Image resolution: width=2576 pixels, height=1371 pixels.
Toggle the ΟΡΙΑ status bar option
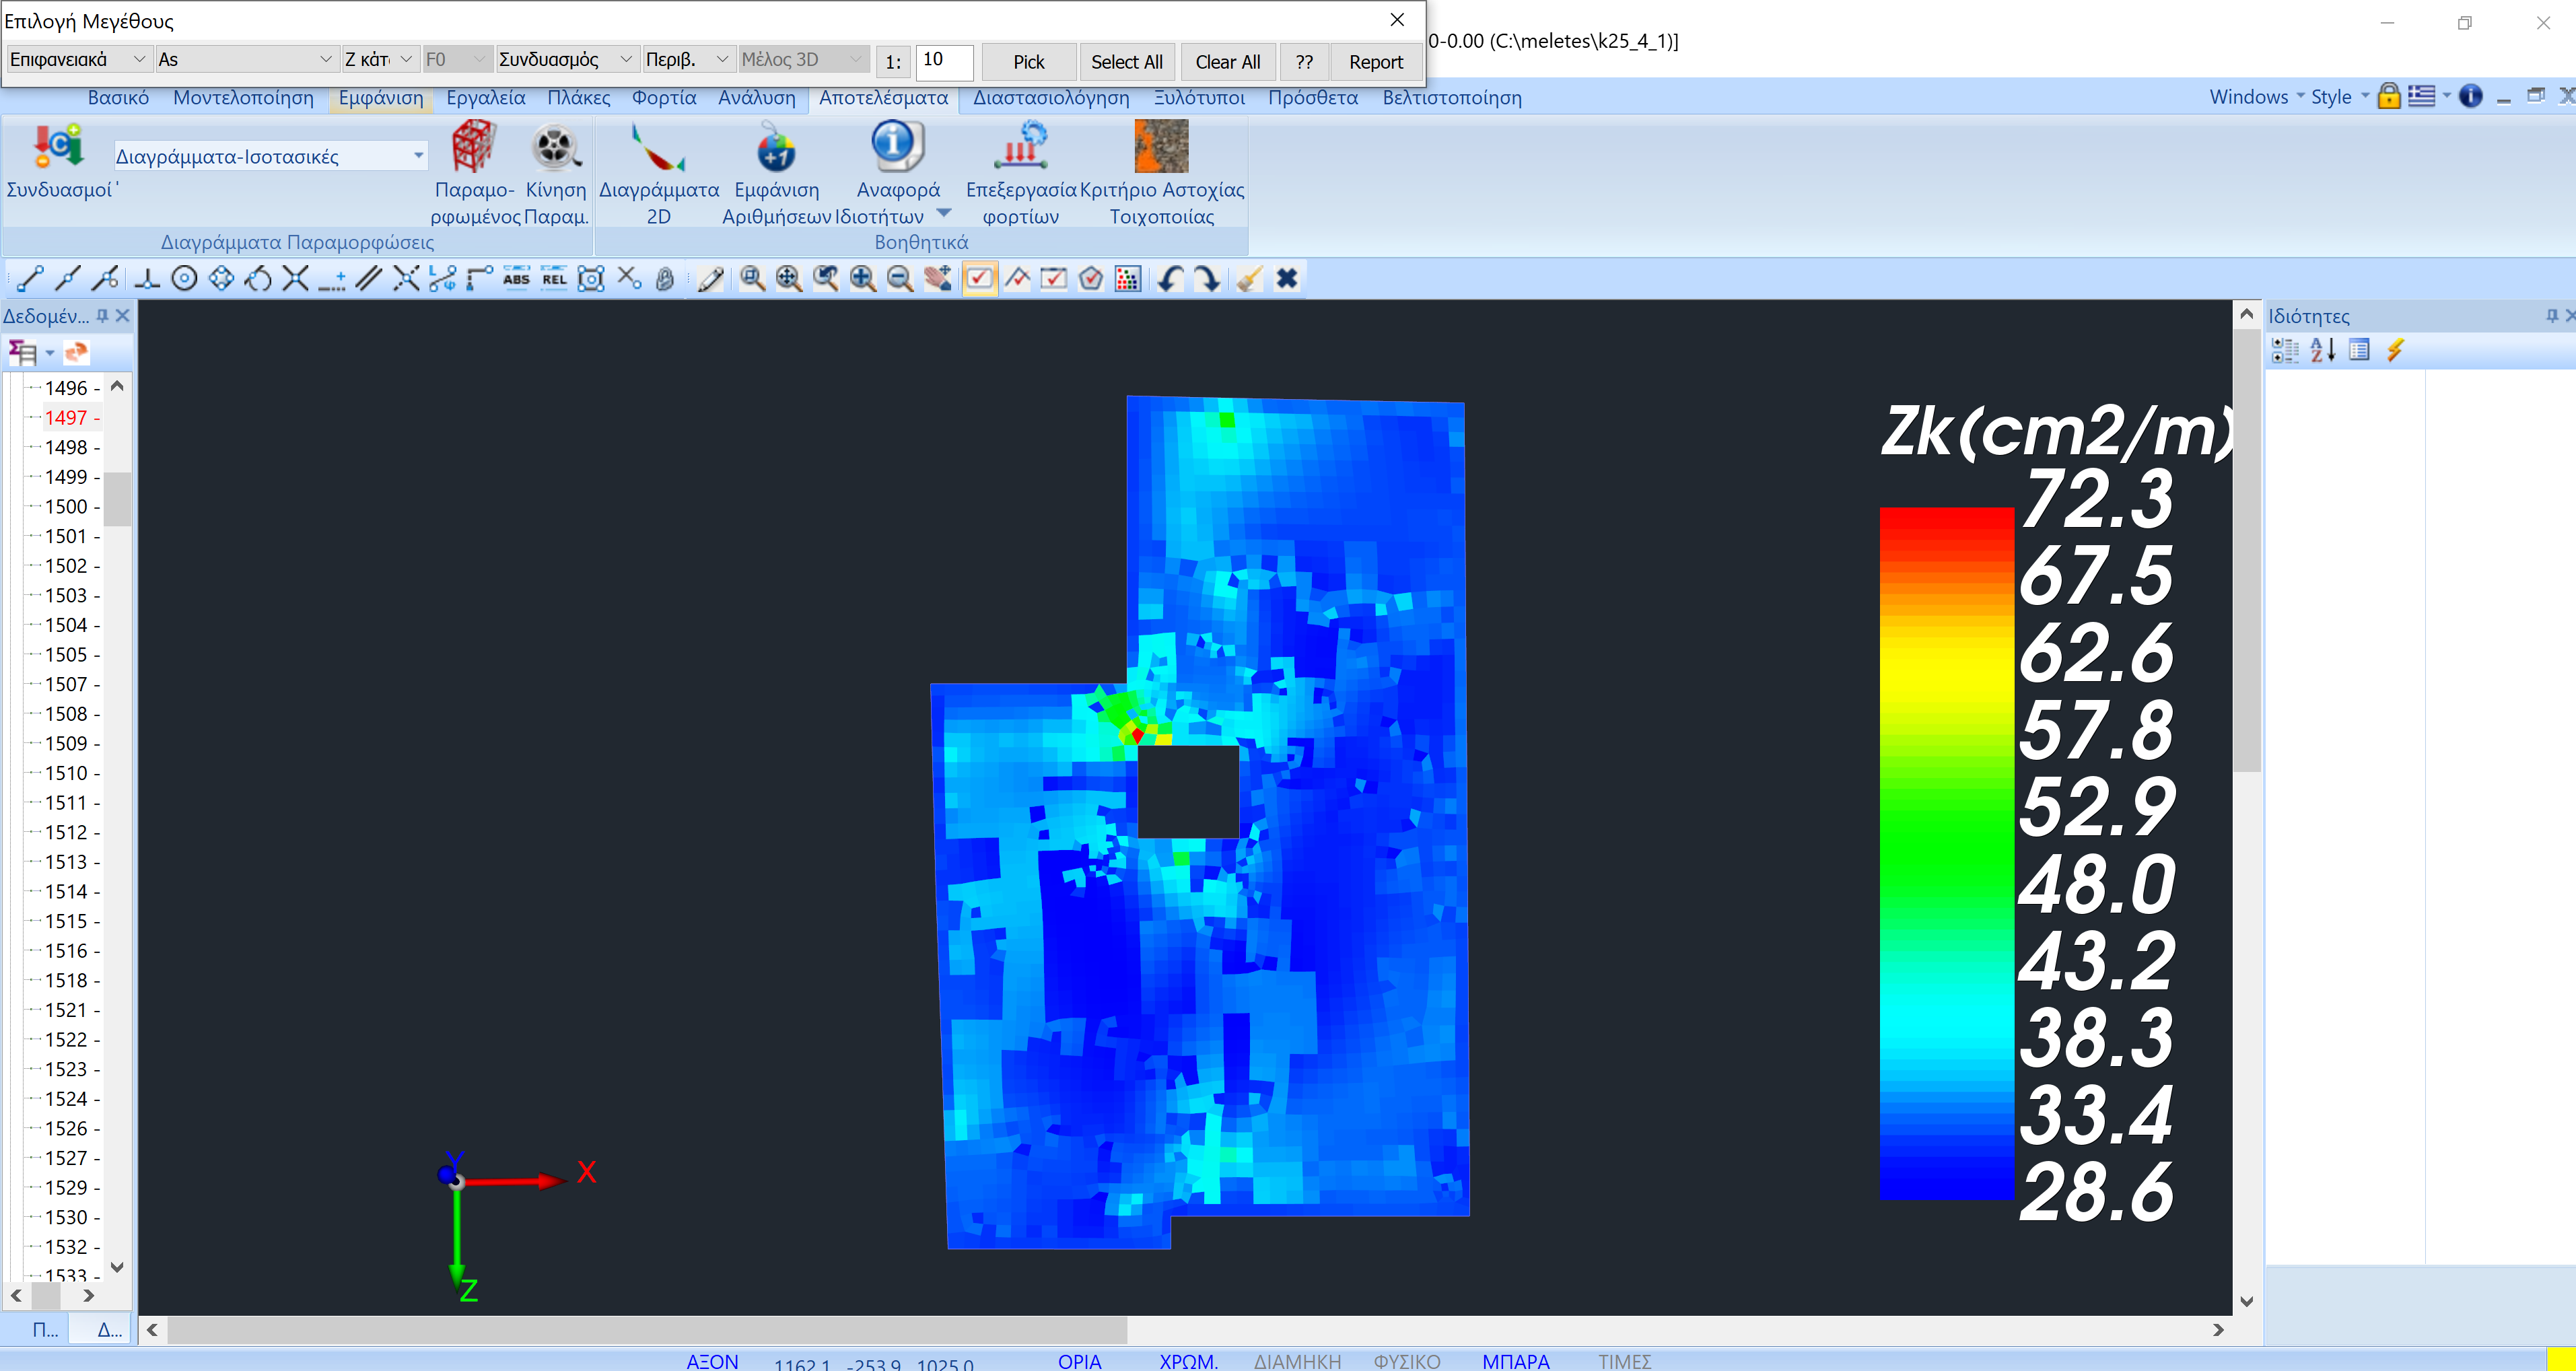(x=1079, y=1361)
